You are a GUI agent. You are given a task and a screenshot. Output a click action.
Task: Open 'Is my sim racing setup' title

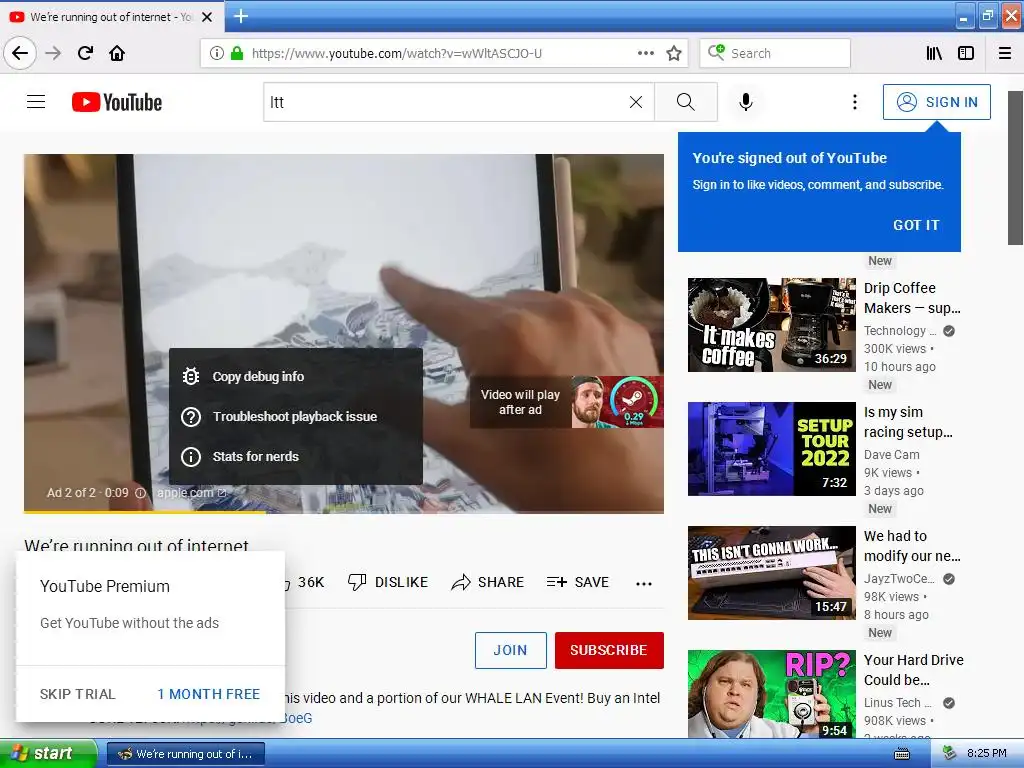[x=908, y=422]
